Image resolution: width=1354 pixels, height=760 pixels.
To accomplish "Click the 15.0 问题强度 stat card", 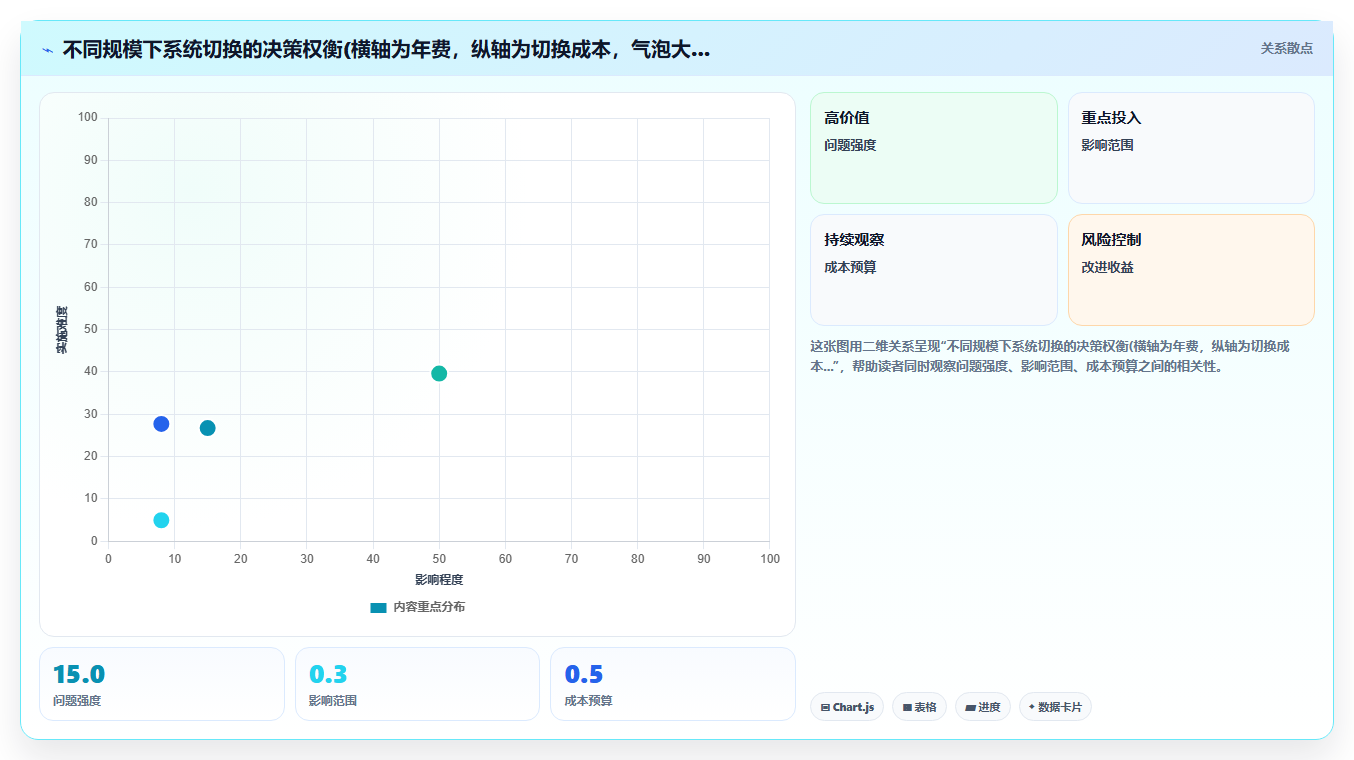I will pos(162,684).
